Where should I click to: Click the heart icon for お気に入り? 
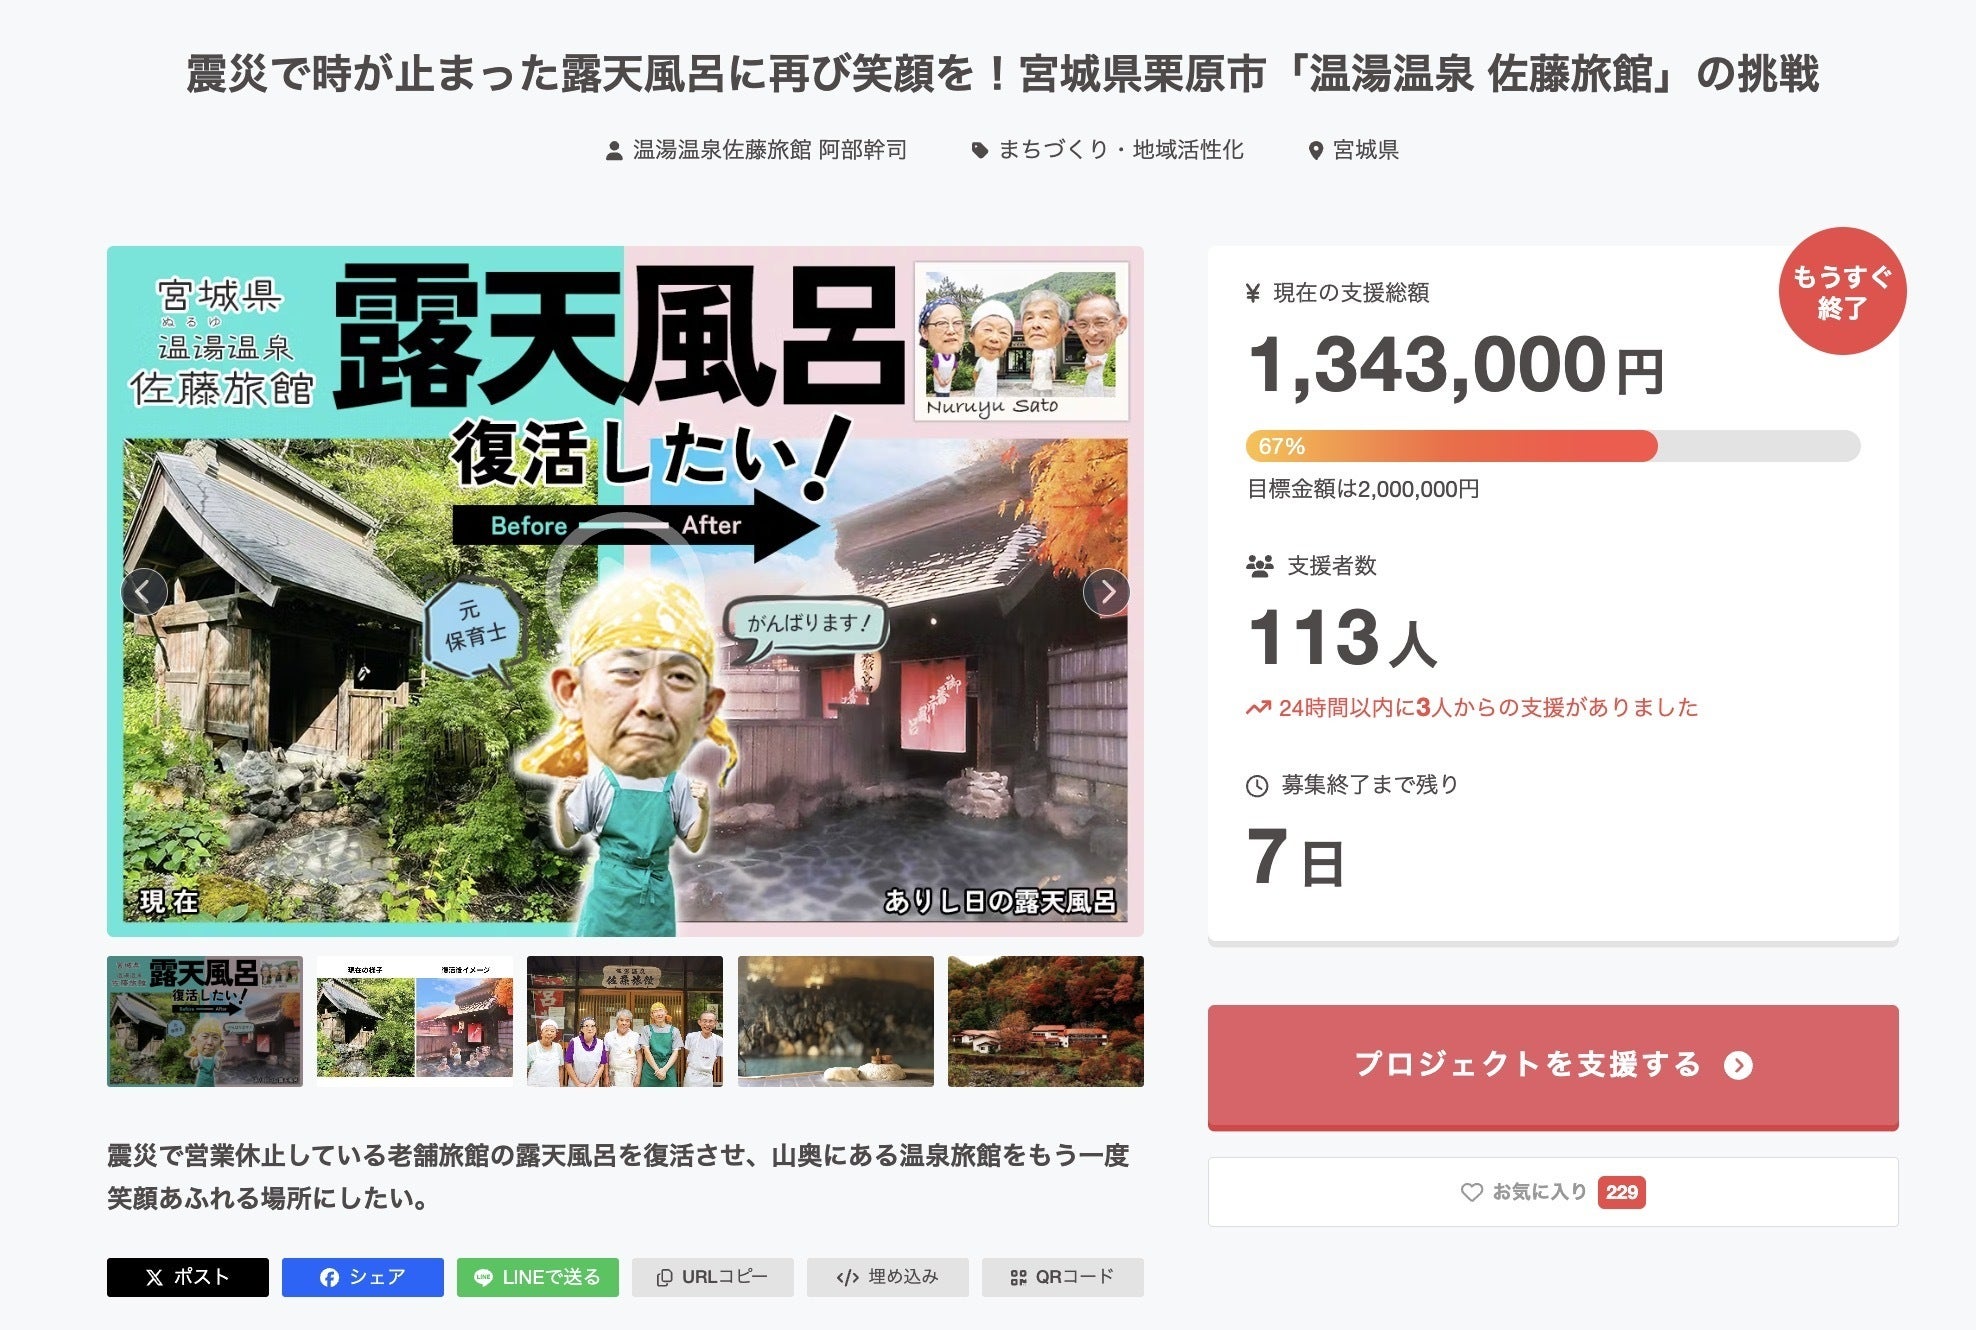coord(1471,1192)
